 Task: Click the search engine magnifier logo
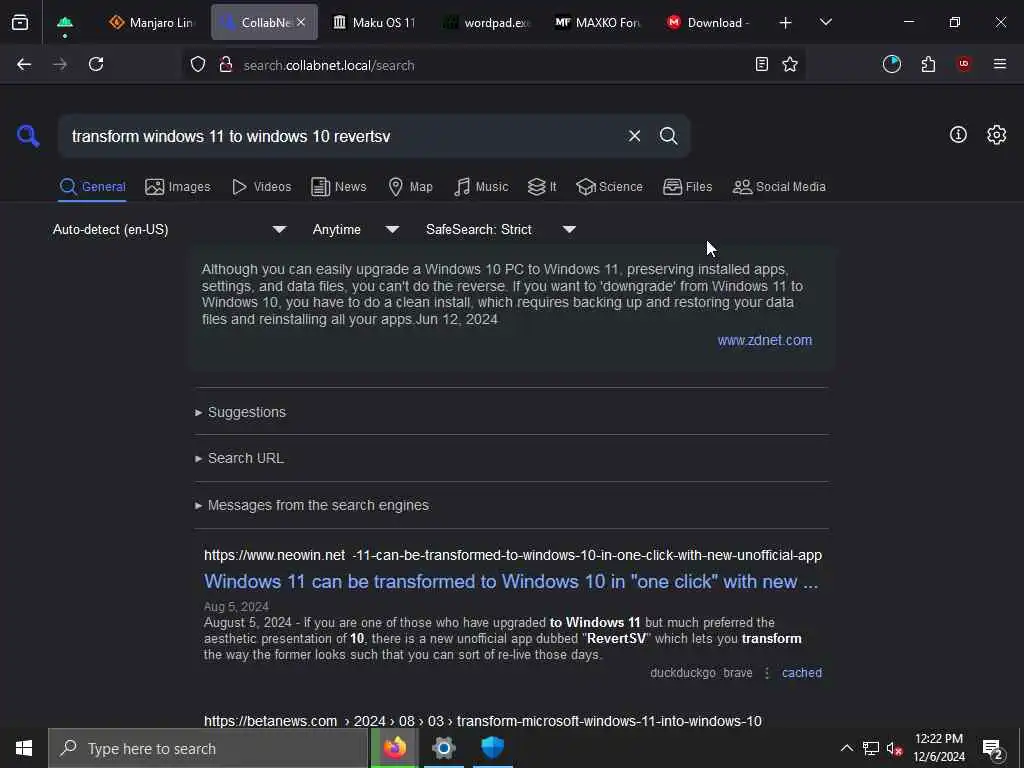tap(28, 136)
